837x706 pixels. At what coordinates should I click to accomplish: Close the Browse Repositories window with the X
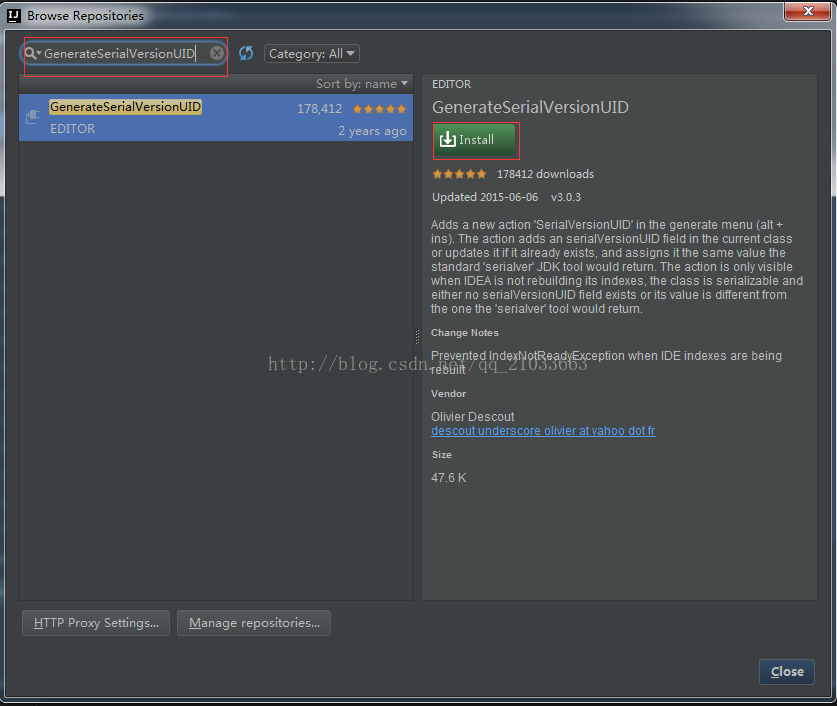[808, 11]
